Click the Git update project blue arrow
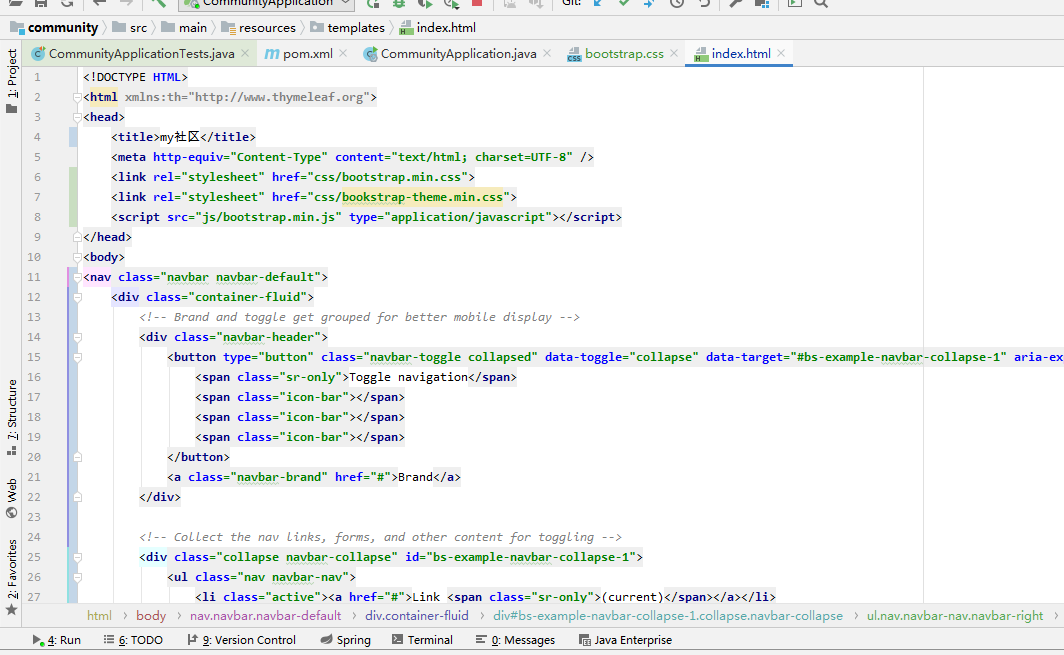This screenshot has width=1064, height=655. tap(598, 3)
